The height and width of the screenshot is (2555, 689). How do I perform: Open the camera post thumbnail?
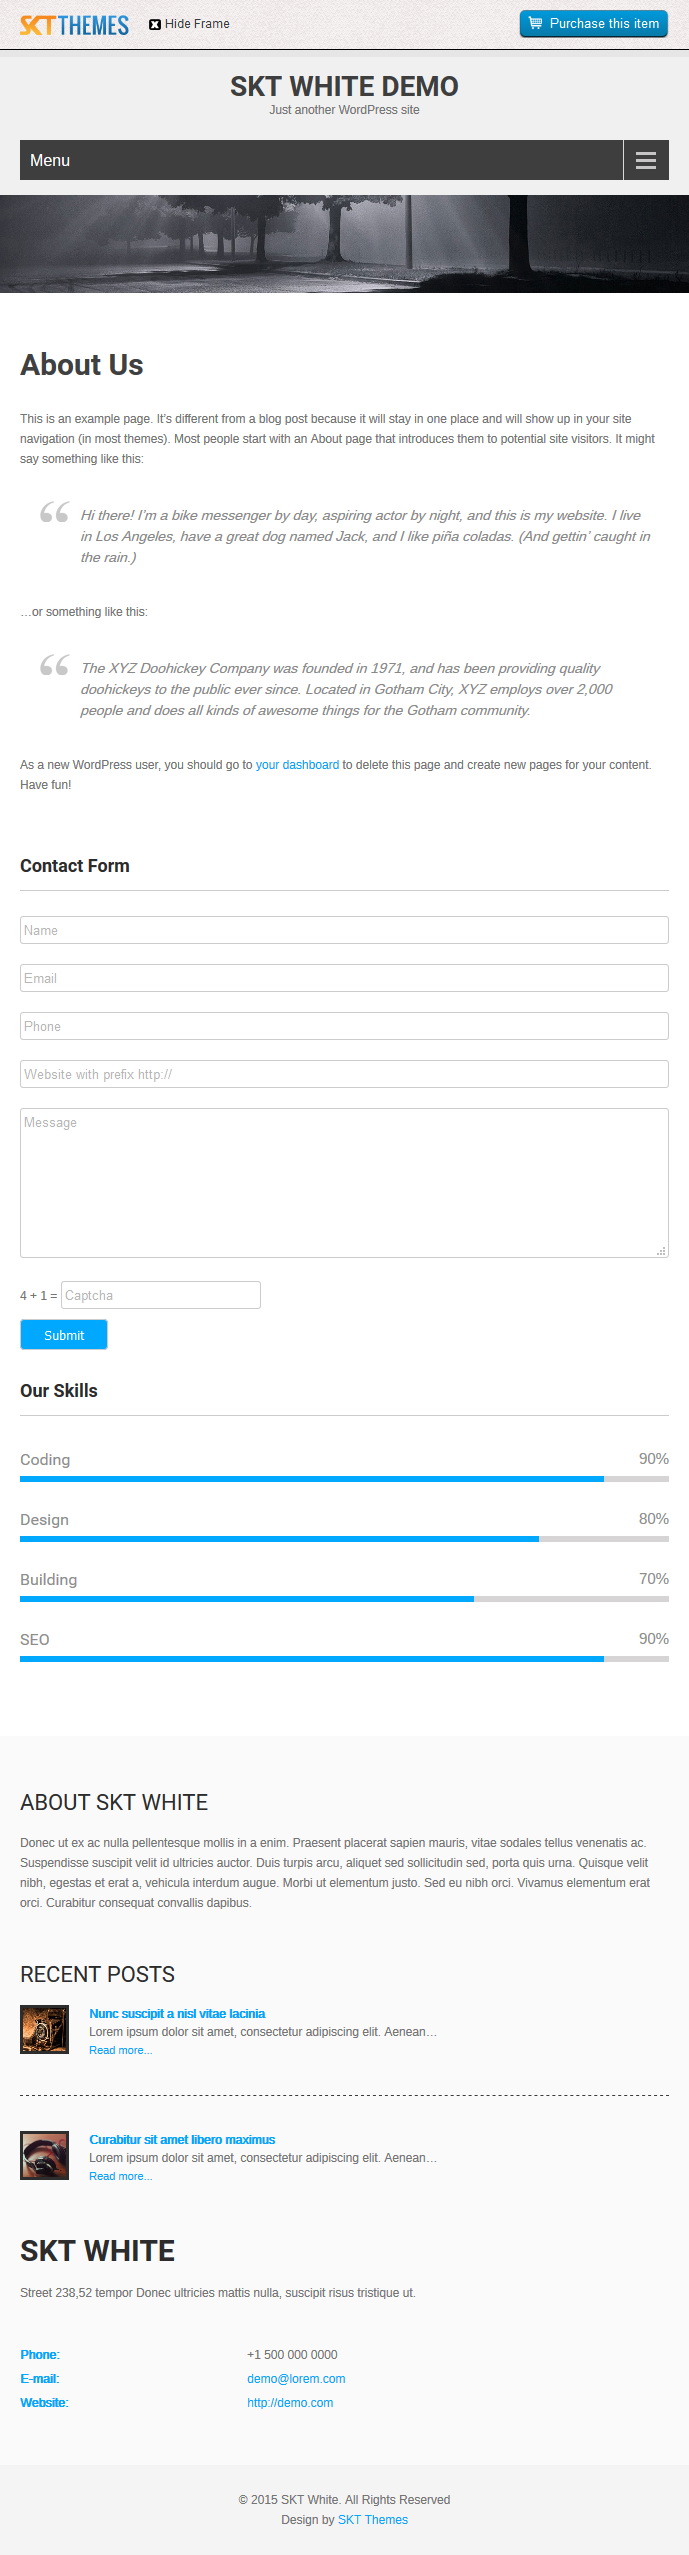(x=45, y=2030)
